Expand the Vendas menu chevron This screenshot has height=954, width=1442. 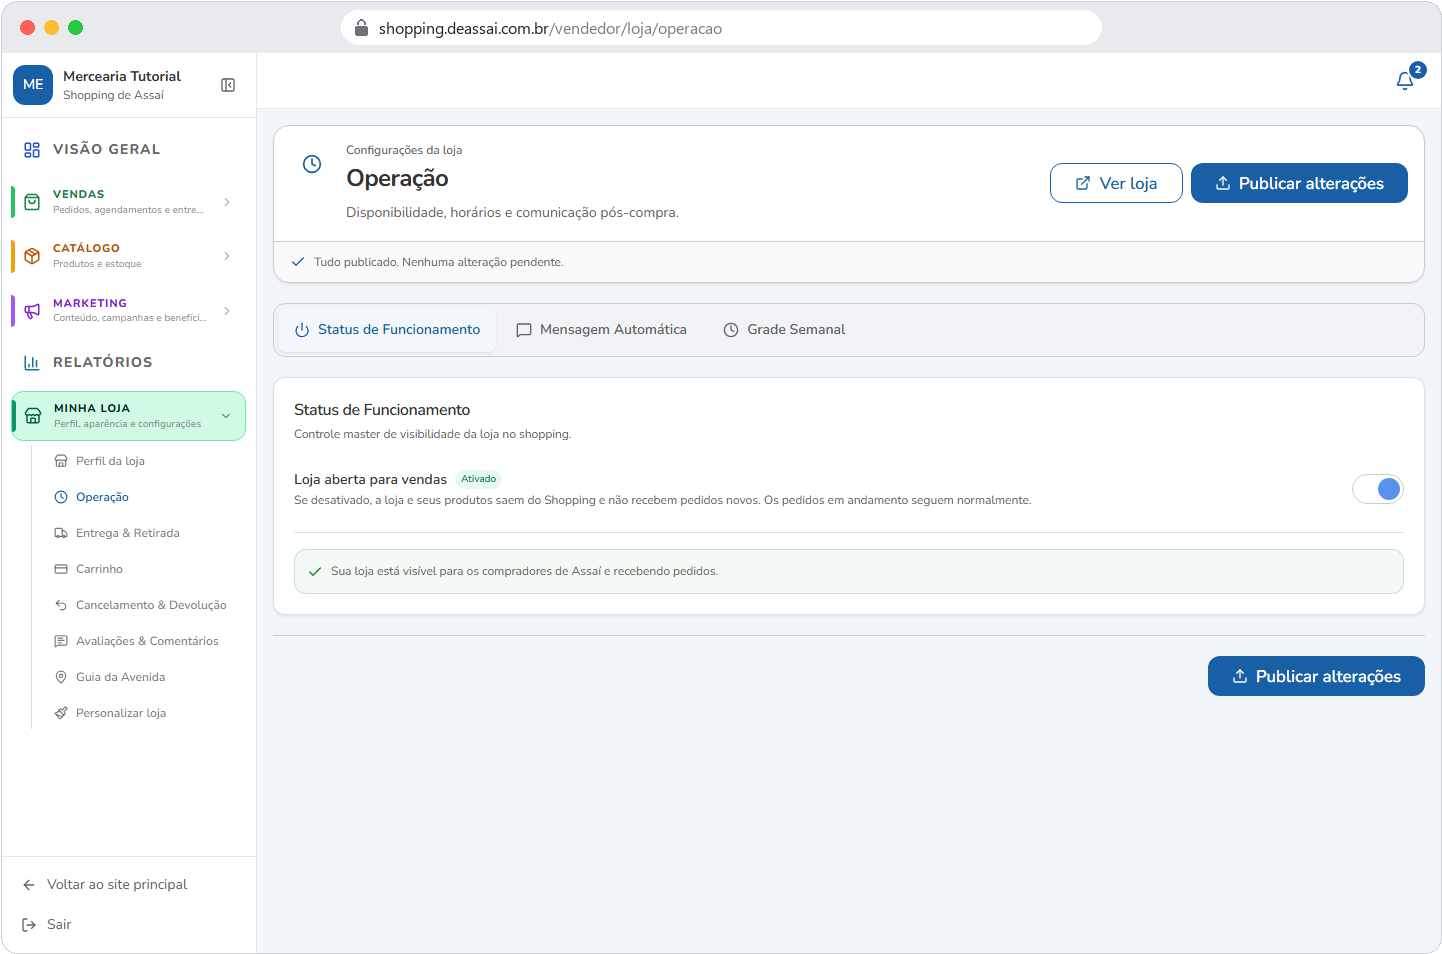click(227, 202)
